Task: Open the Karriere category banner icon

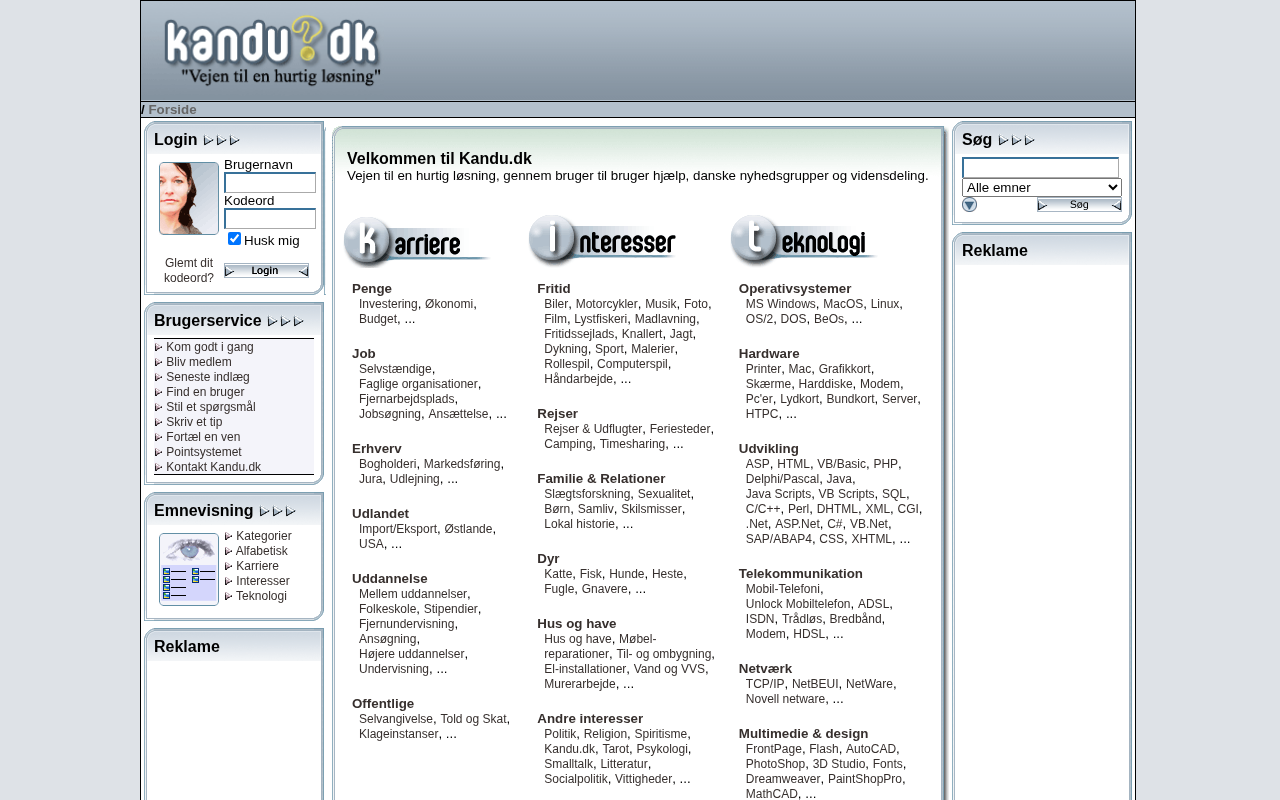Action: pos(417,242)
